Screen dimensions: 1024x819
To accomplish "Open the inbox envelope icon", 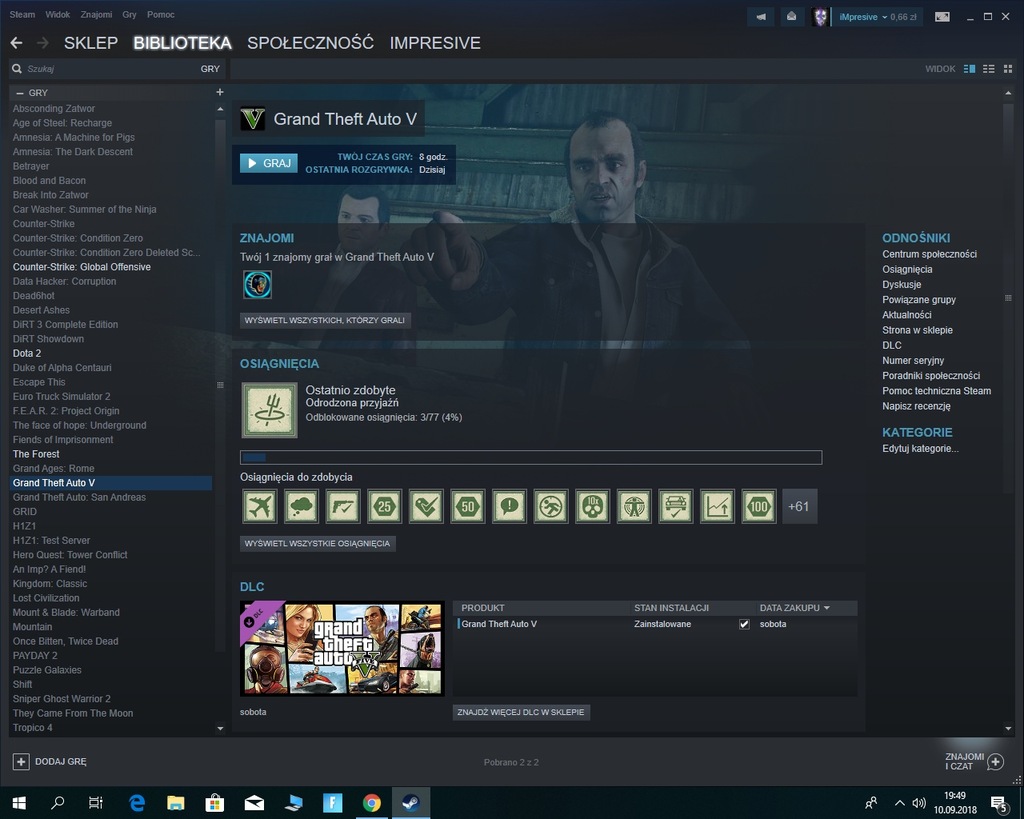I will (x=791, y=17).
